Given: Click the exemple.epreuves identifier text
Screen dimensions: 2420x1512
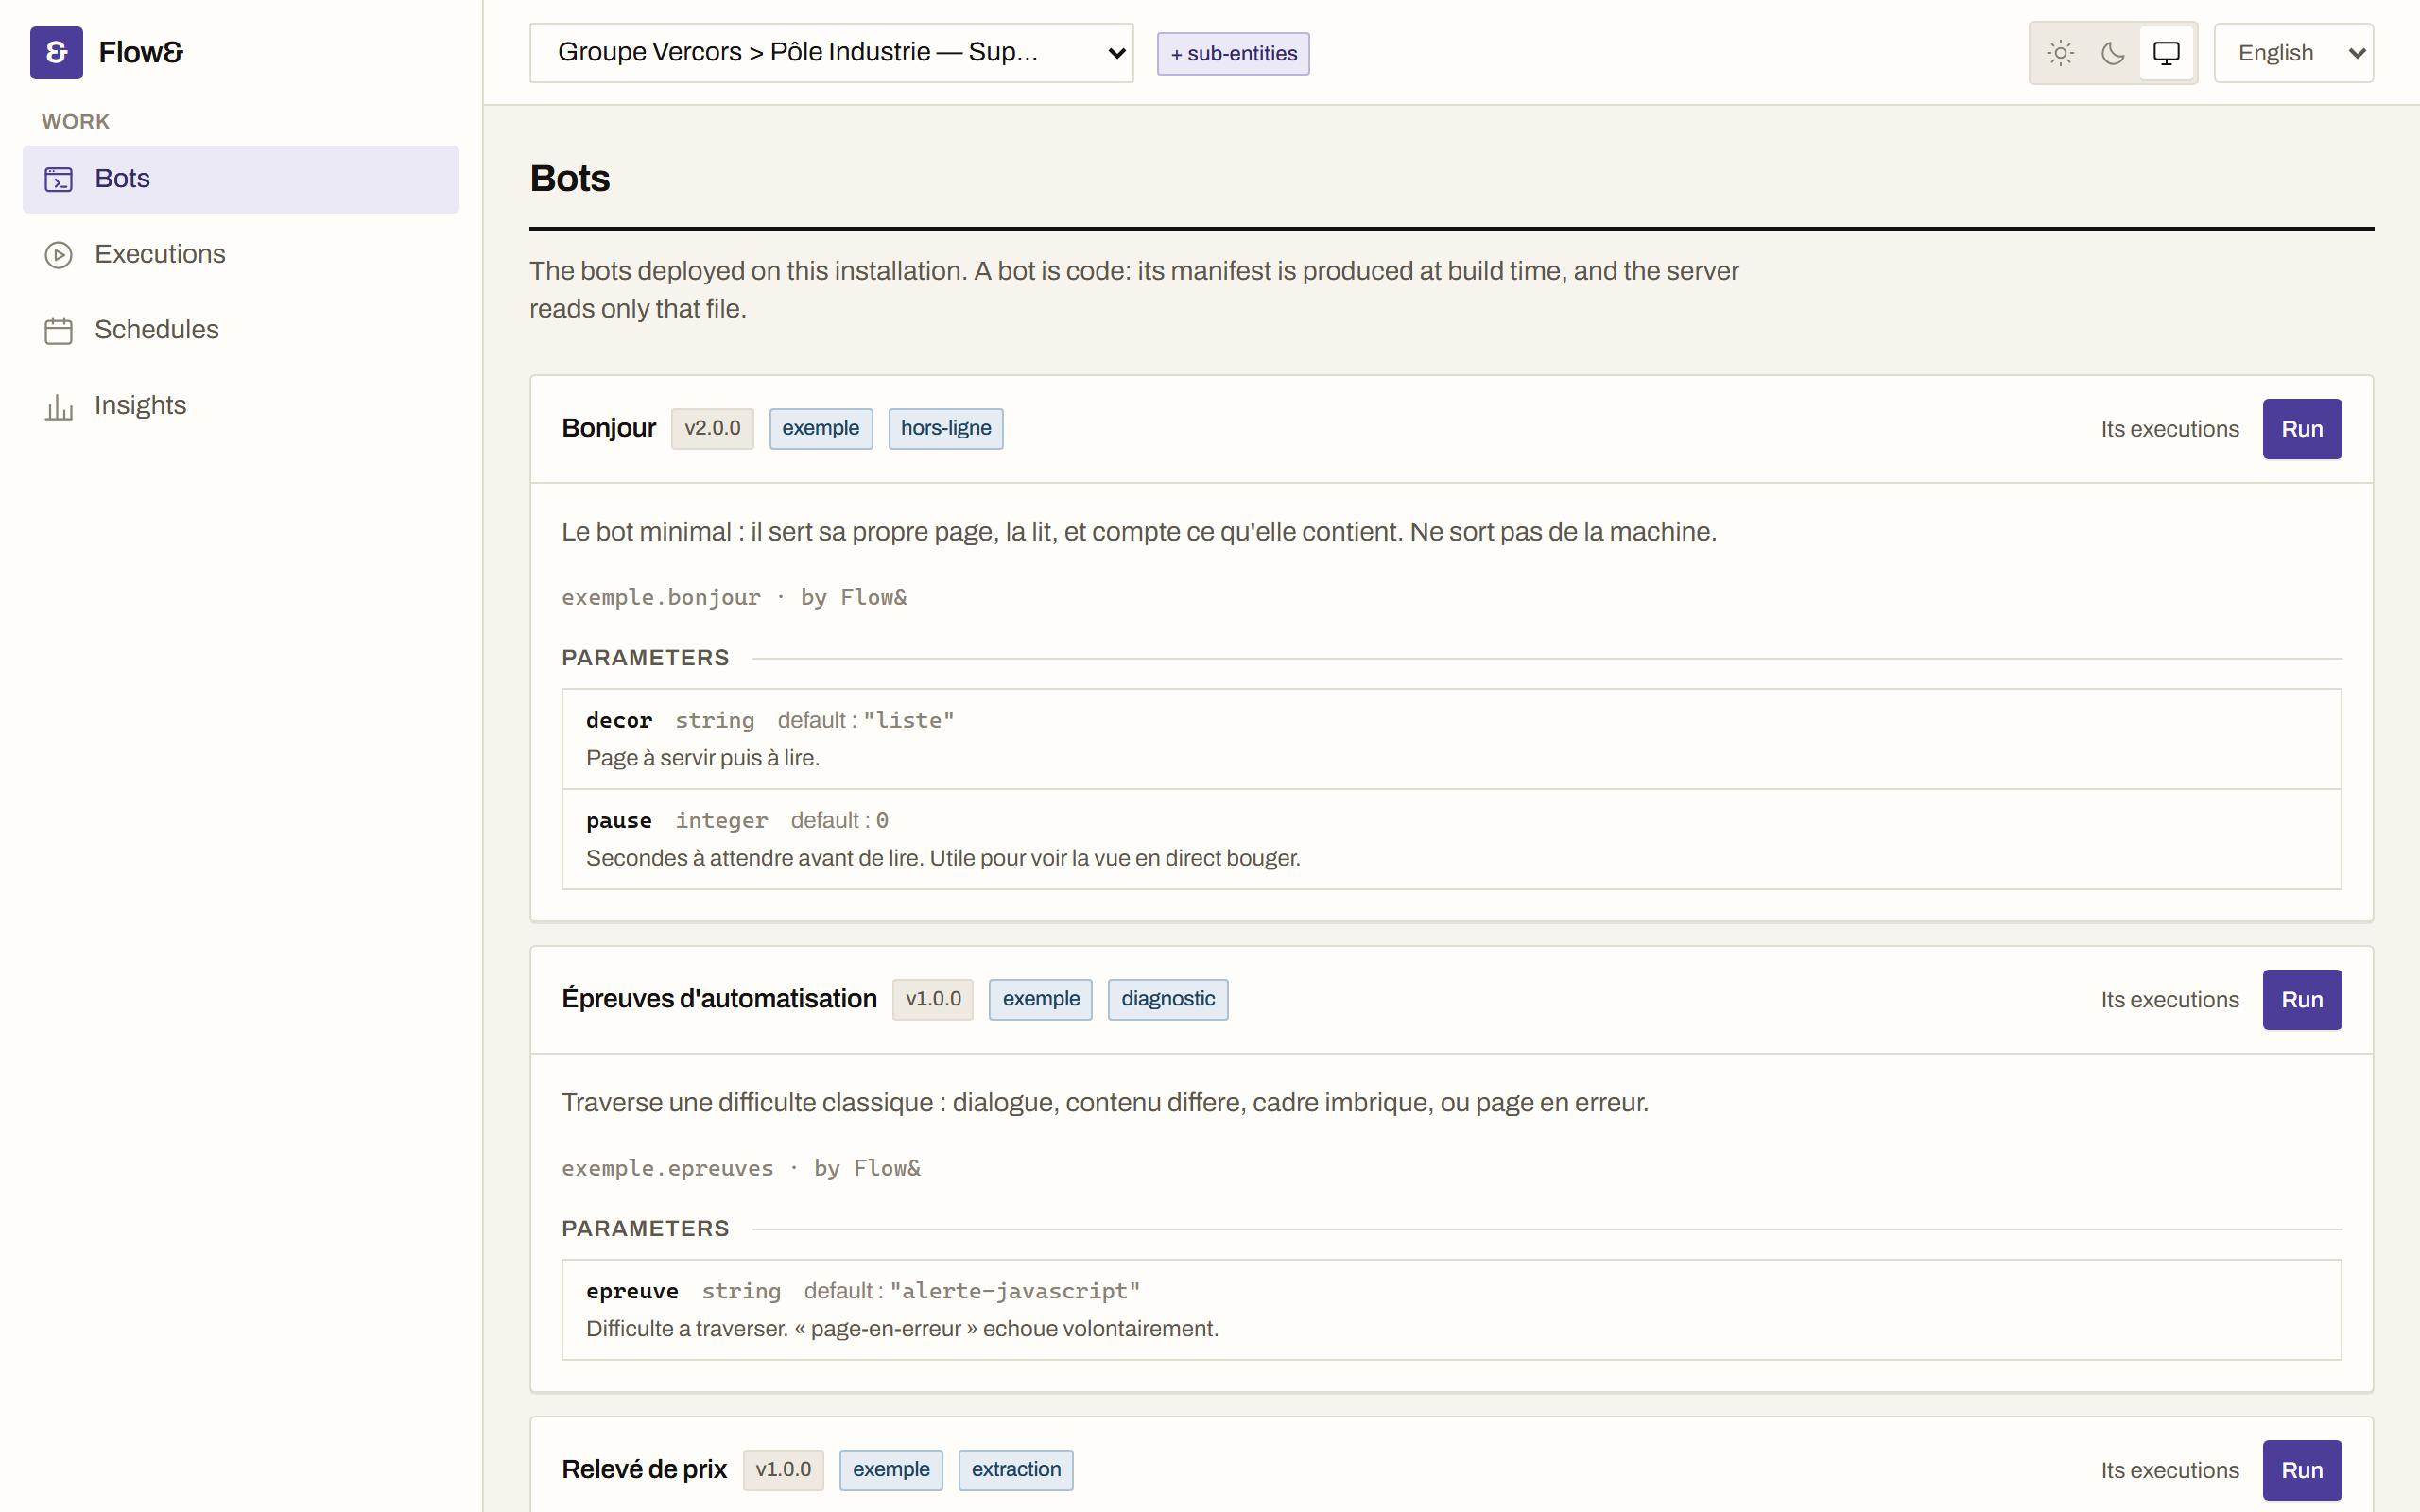Looking at the screenshot, I should [x=667, y=1168].
